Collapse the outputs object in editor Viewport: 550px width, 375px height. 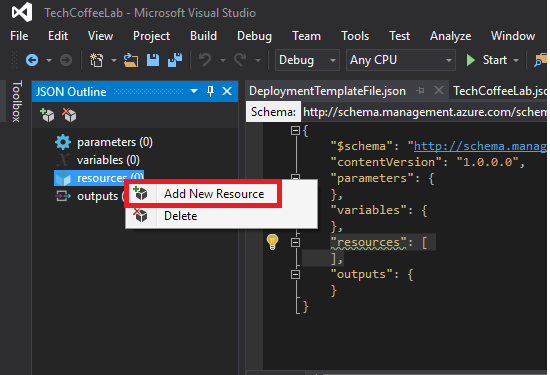295,274
